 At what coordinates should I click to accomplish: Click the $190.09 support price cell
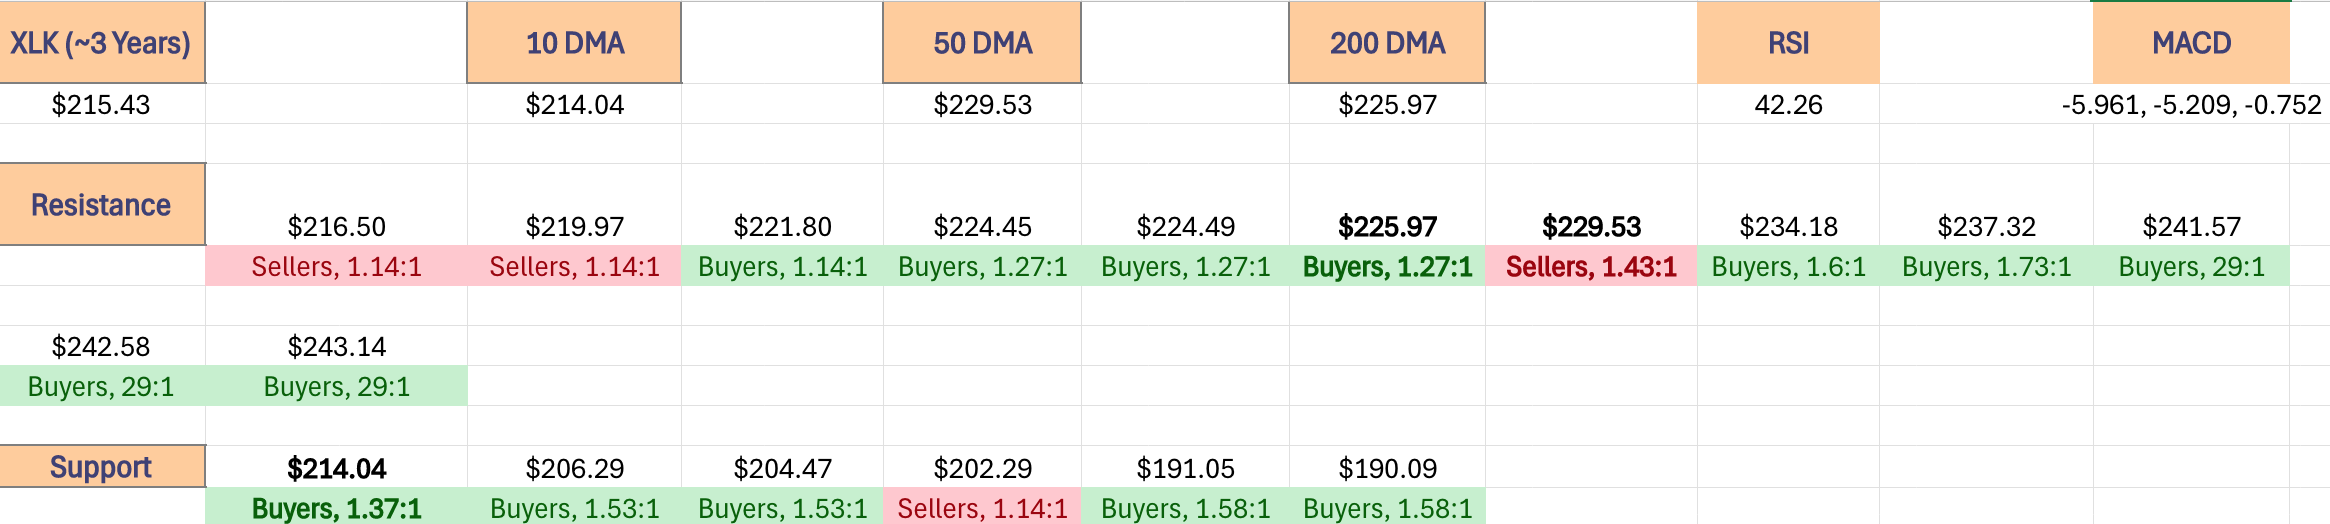coord(1387,468)
